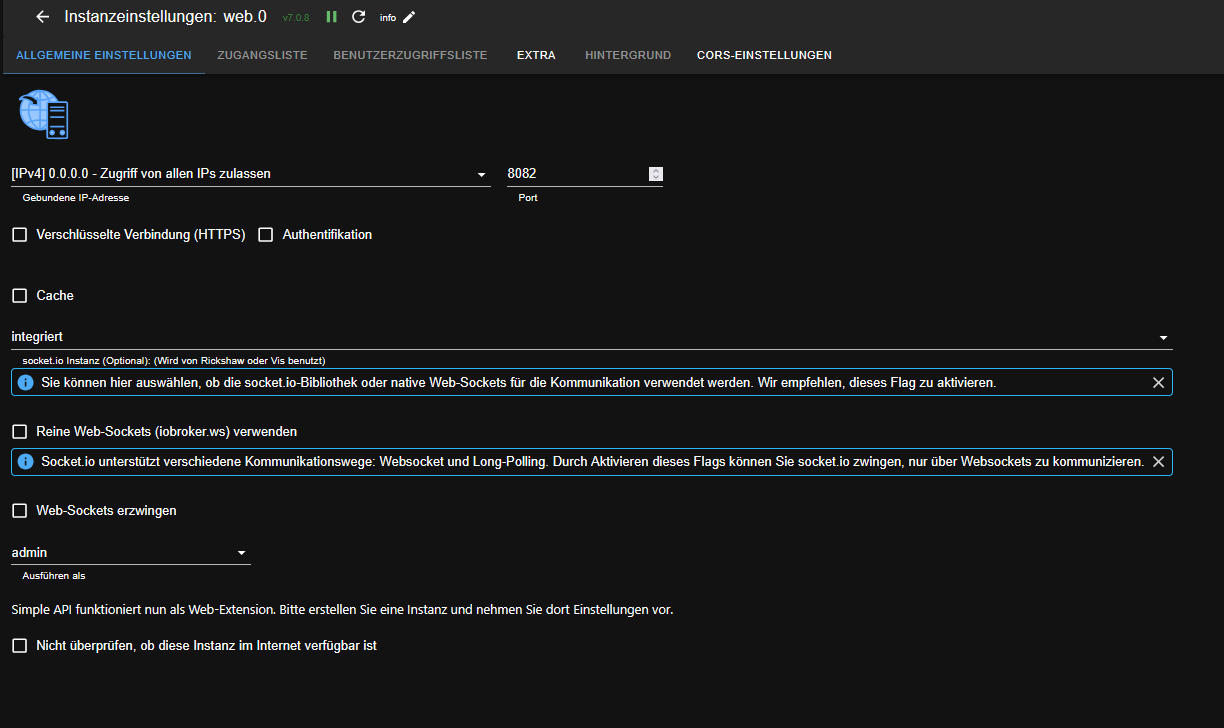
Task: Switch to Allgemeine Einstellungen tab
Action: [104, 55]
